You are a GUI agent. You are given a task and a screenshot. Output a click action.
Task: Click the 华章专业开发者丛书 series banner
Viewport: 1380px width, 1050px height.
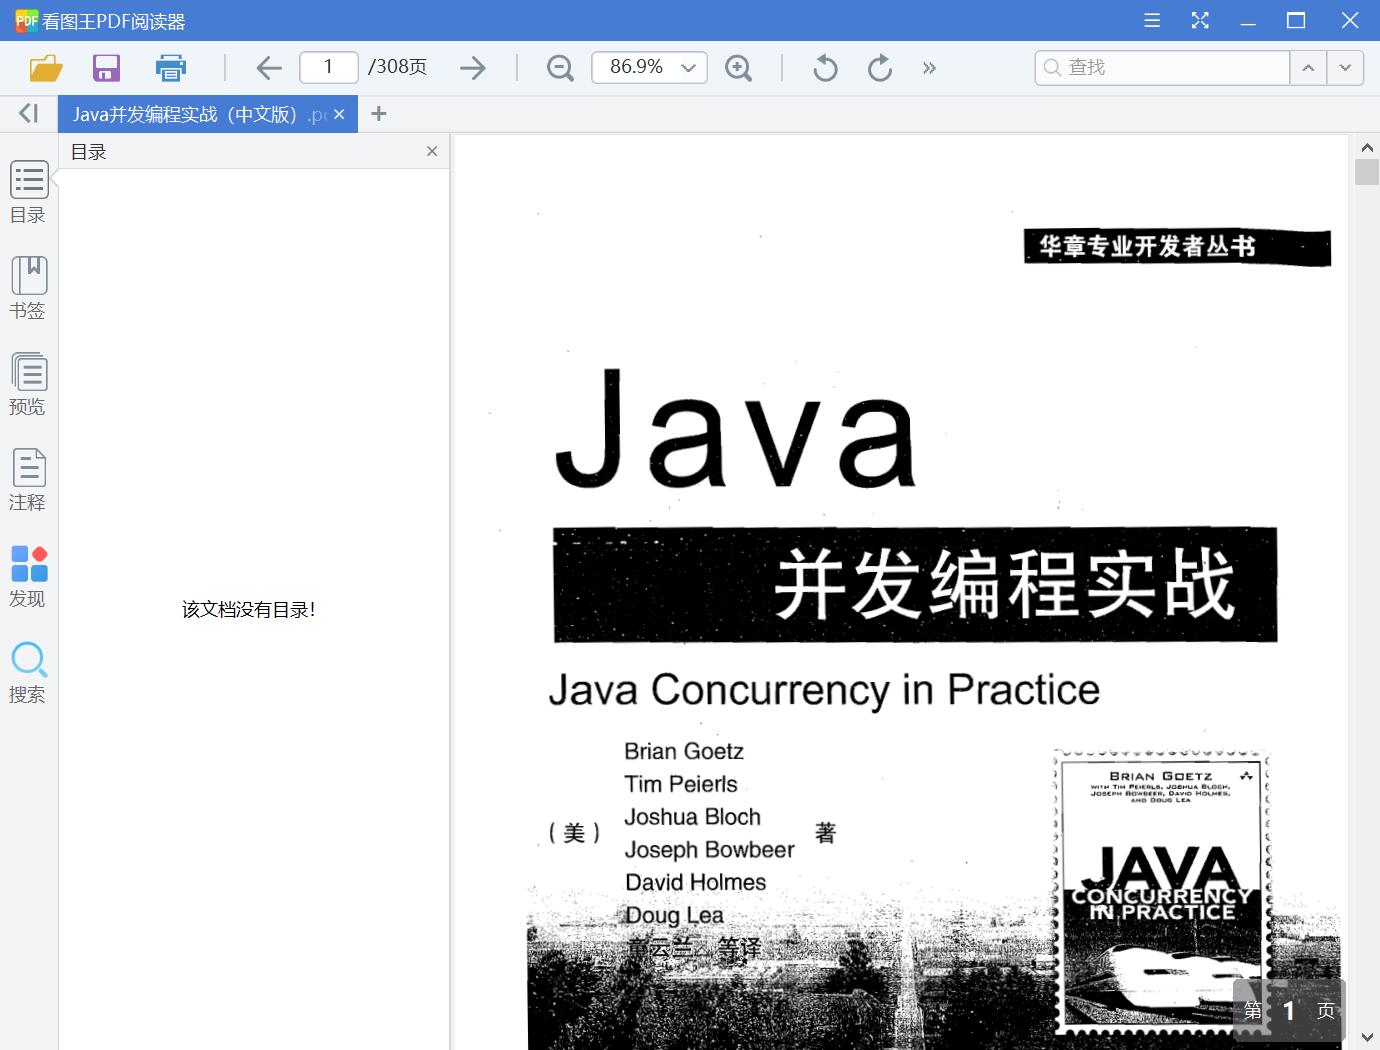click(1177, 247)
